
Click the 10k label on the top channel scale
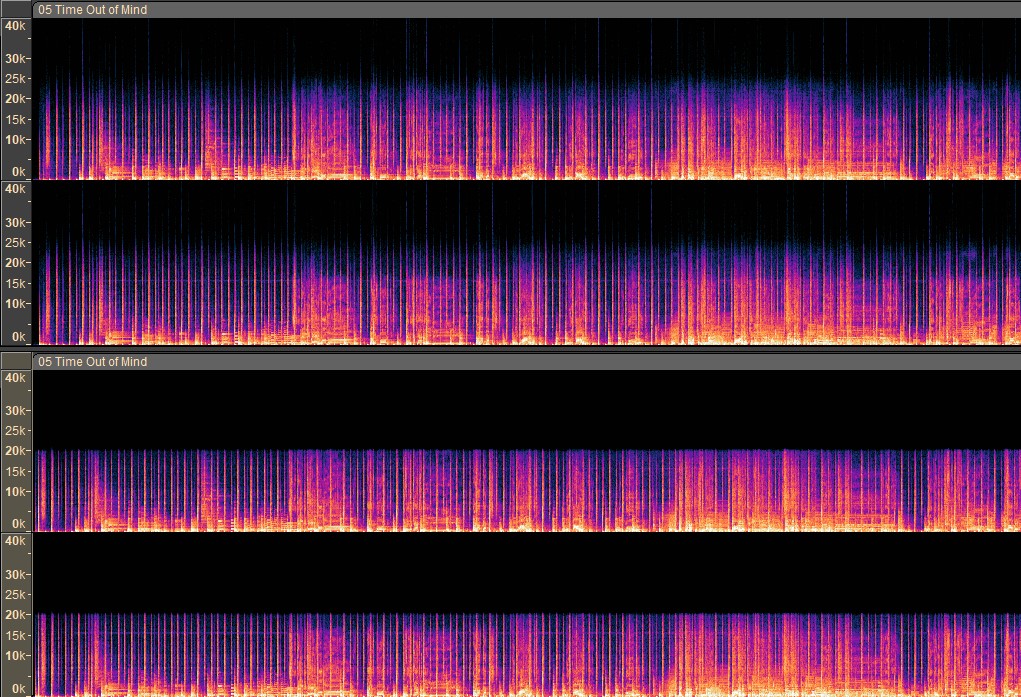(15, 139)
